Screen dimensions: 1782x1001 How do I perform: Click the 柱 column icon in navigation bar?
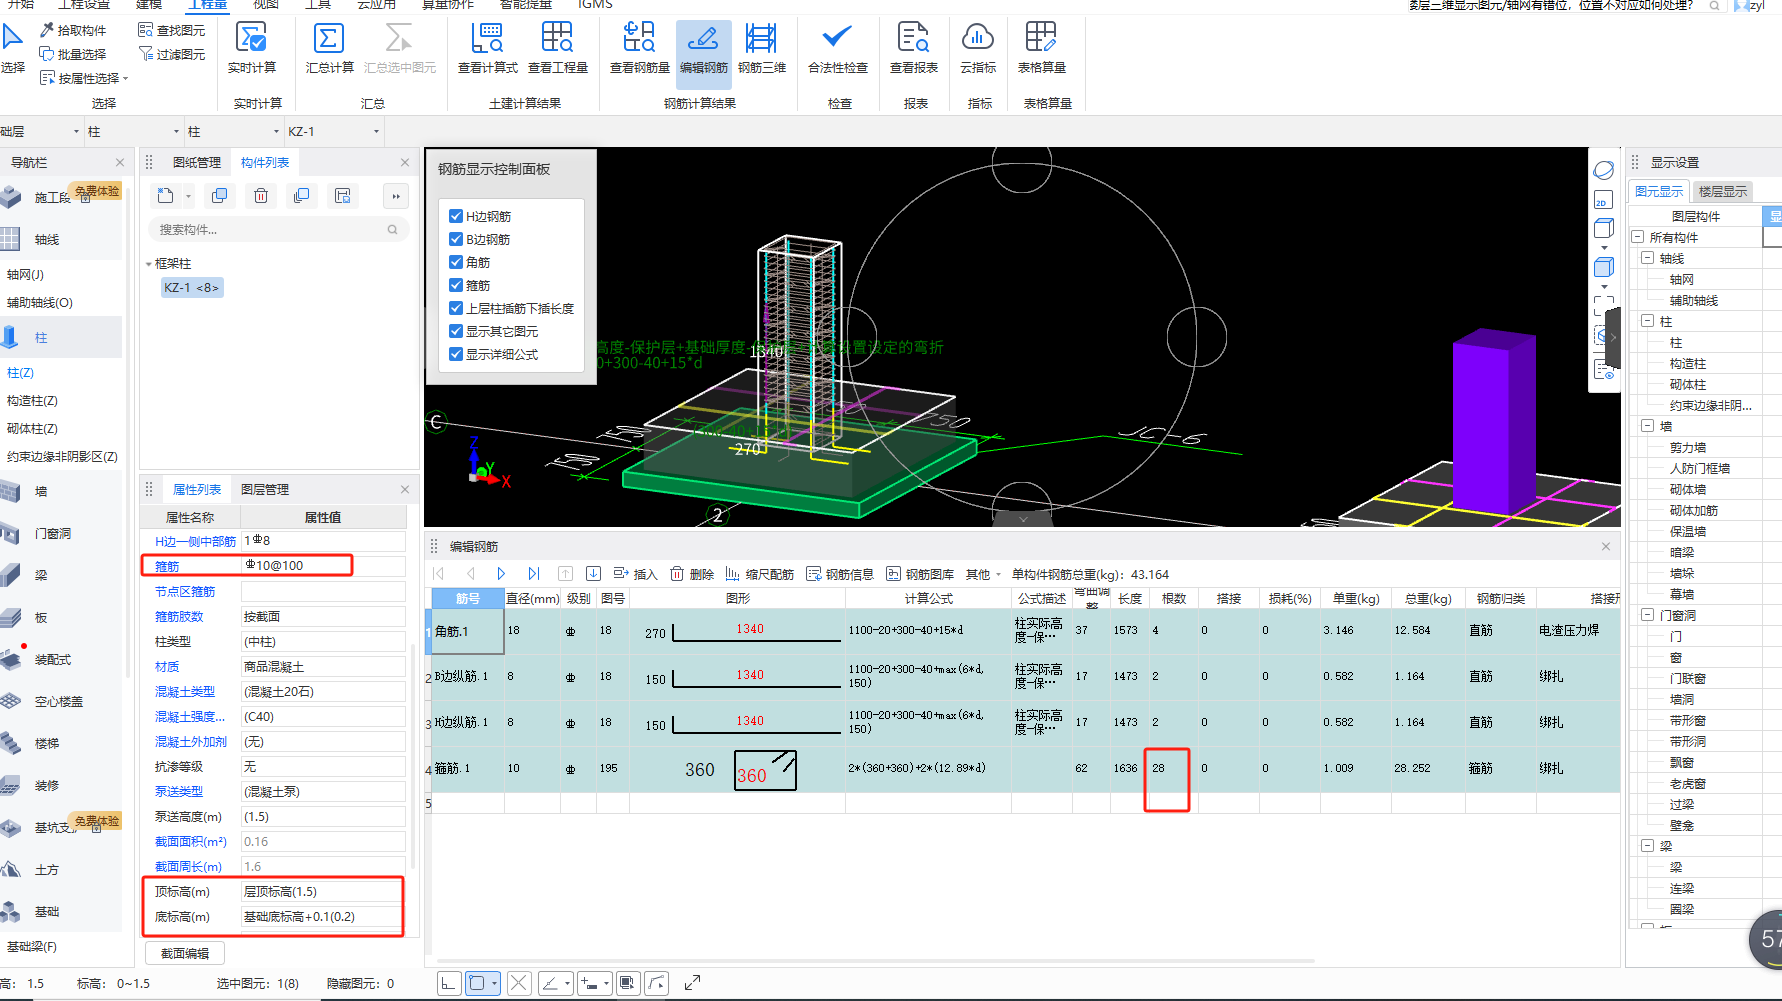(x=11, y=337)
